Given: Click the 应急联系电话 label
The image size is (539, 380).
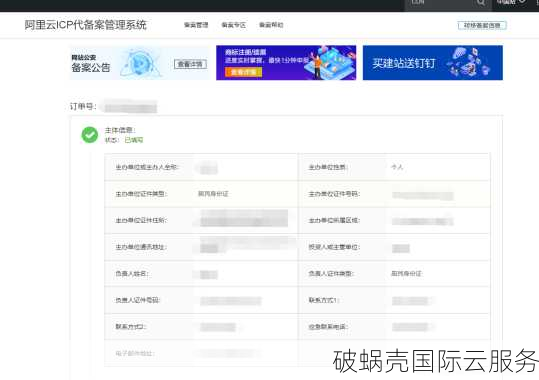Looking at the screenshot, I should [328, 327].
